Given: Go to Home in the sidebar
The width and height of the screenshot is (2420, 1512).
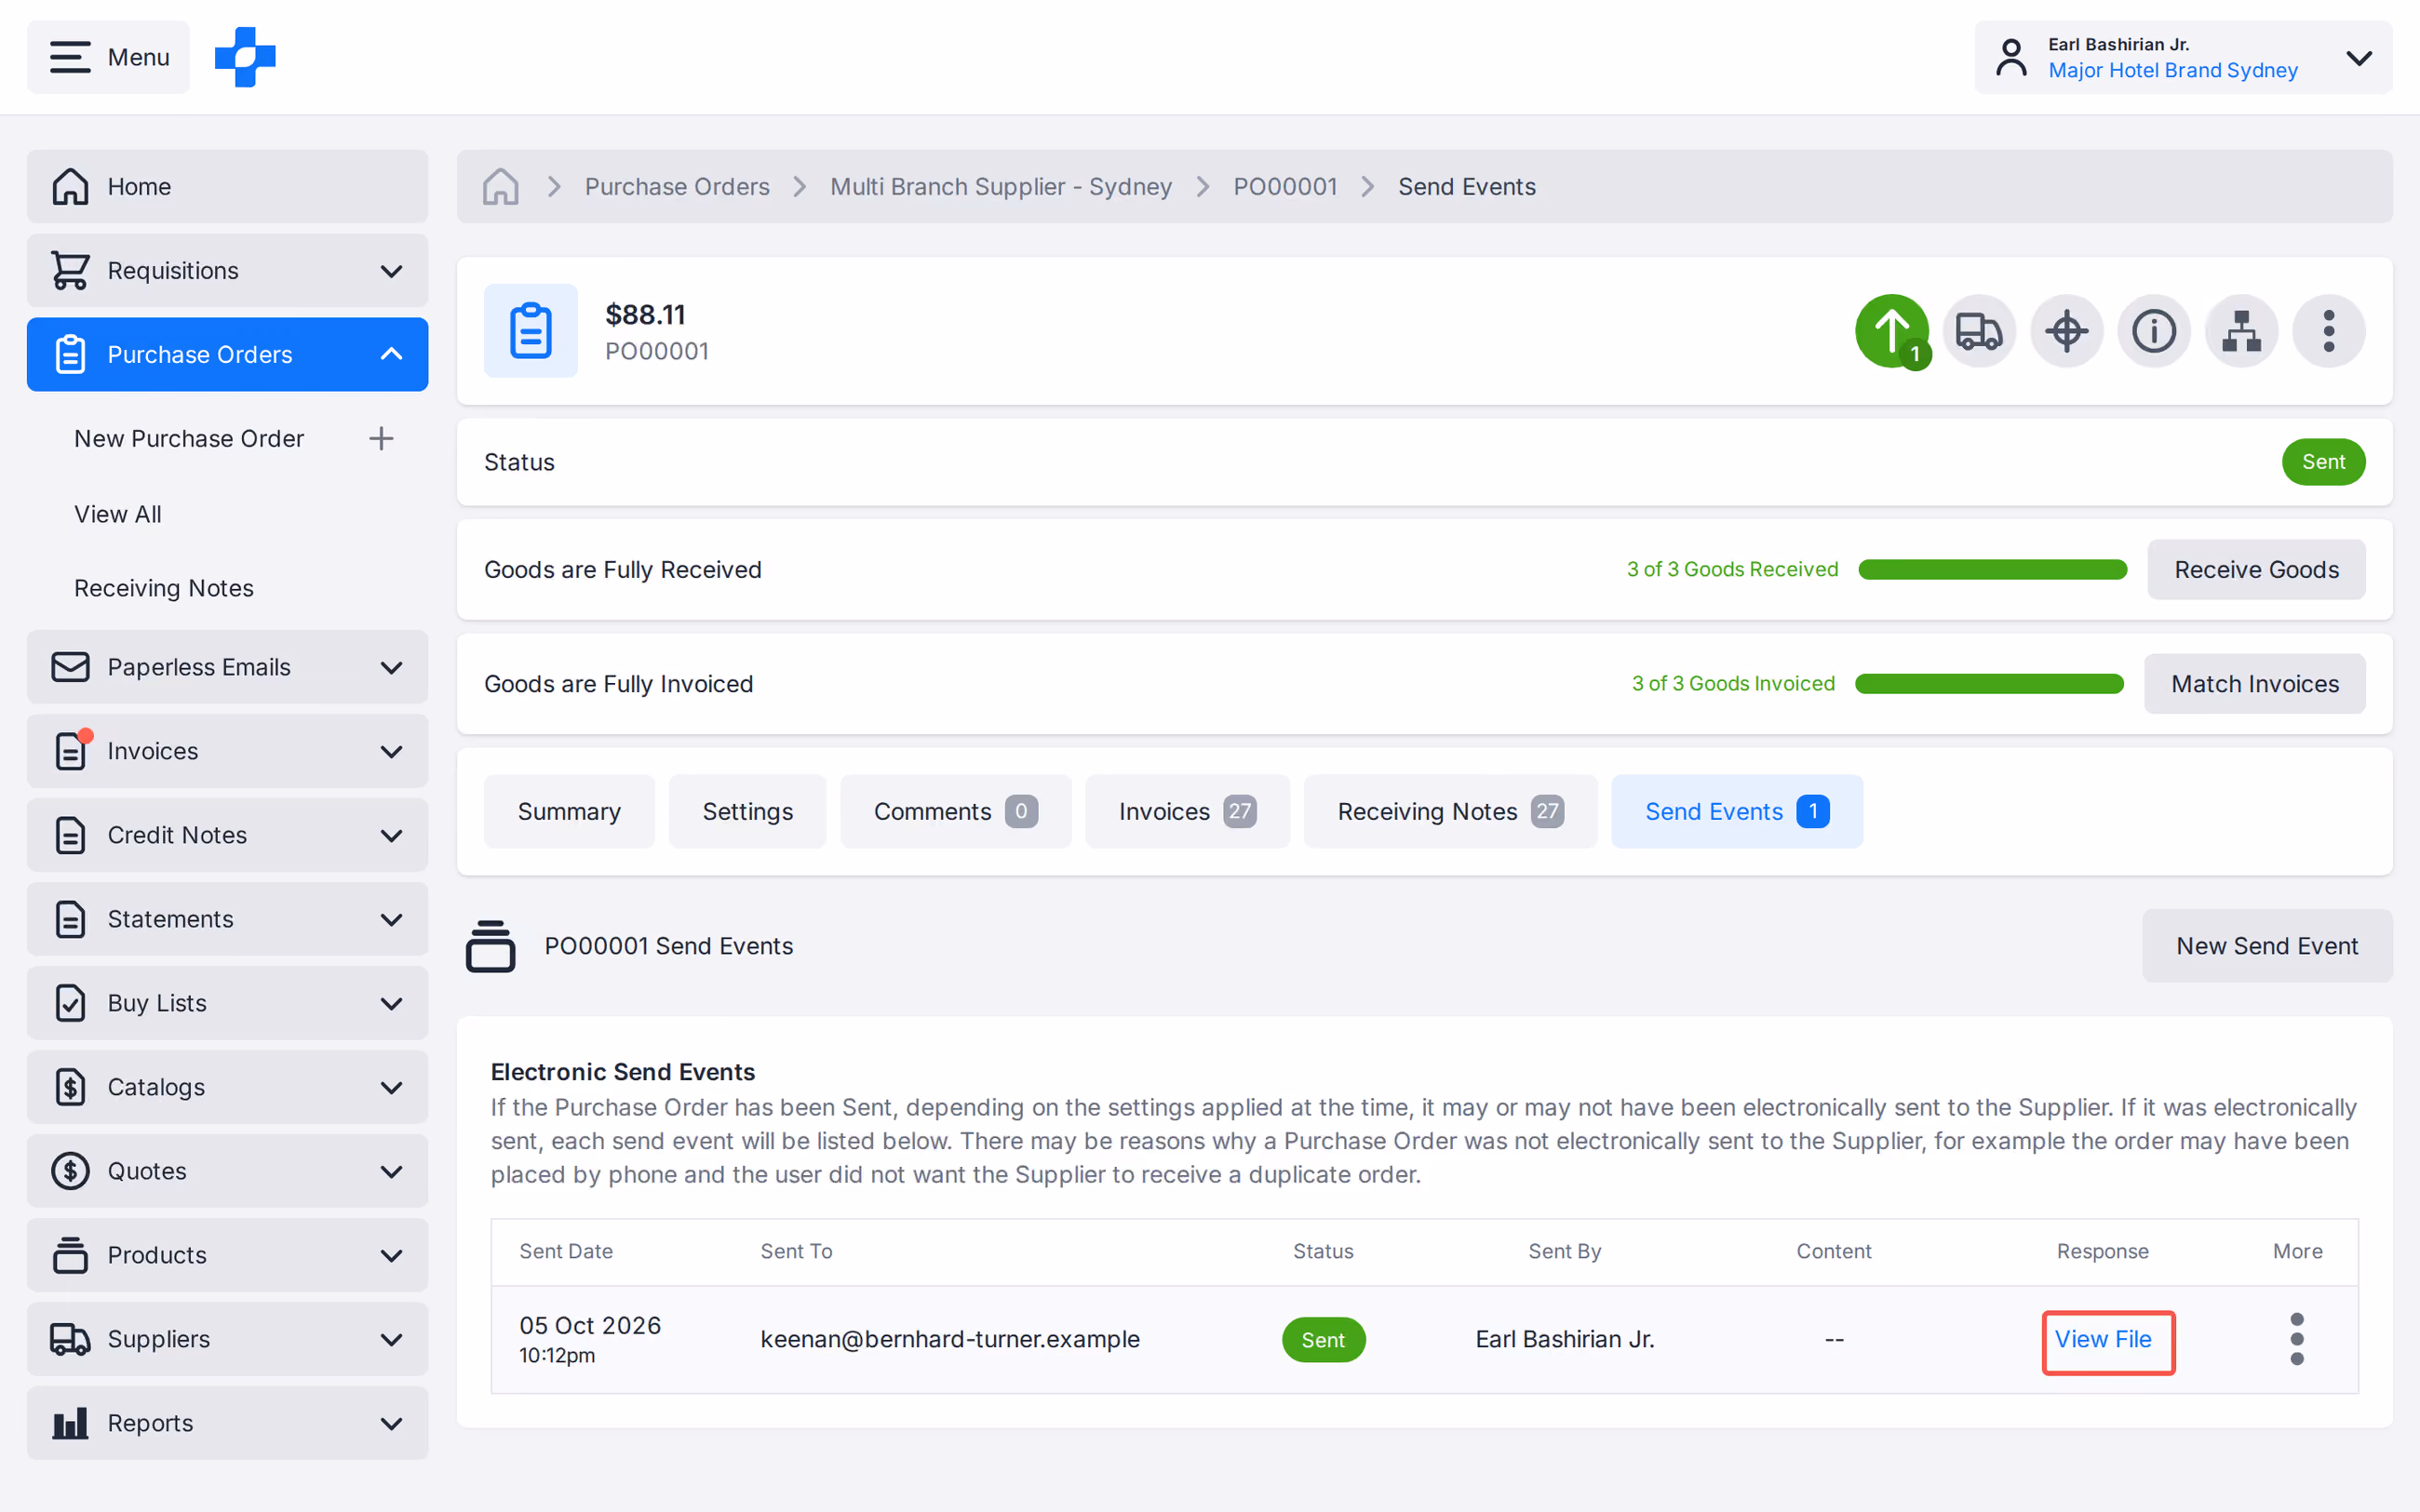Looking at the screenshot, I should point(228,186).
